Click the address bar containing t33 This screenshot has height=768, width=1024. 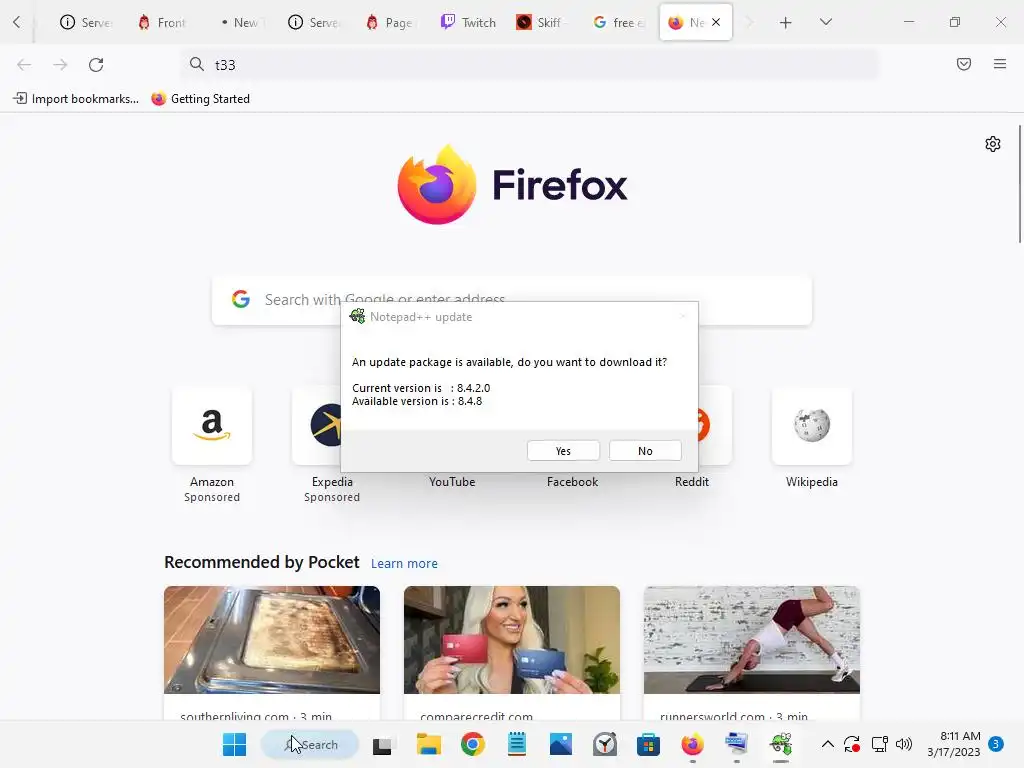(529, 65)
